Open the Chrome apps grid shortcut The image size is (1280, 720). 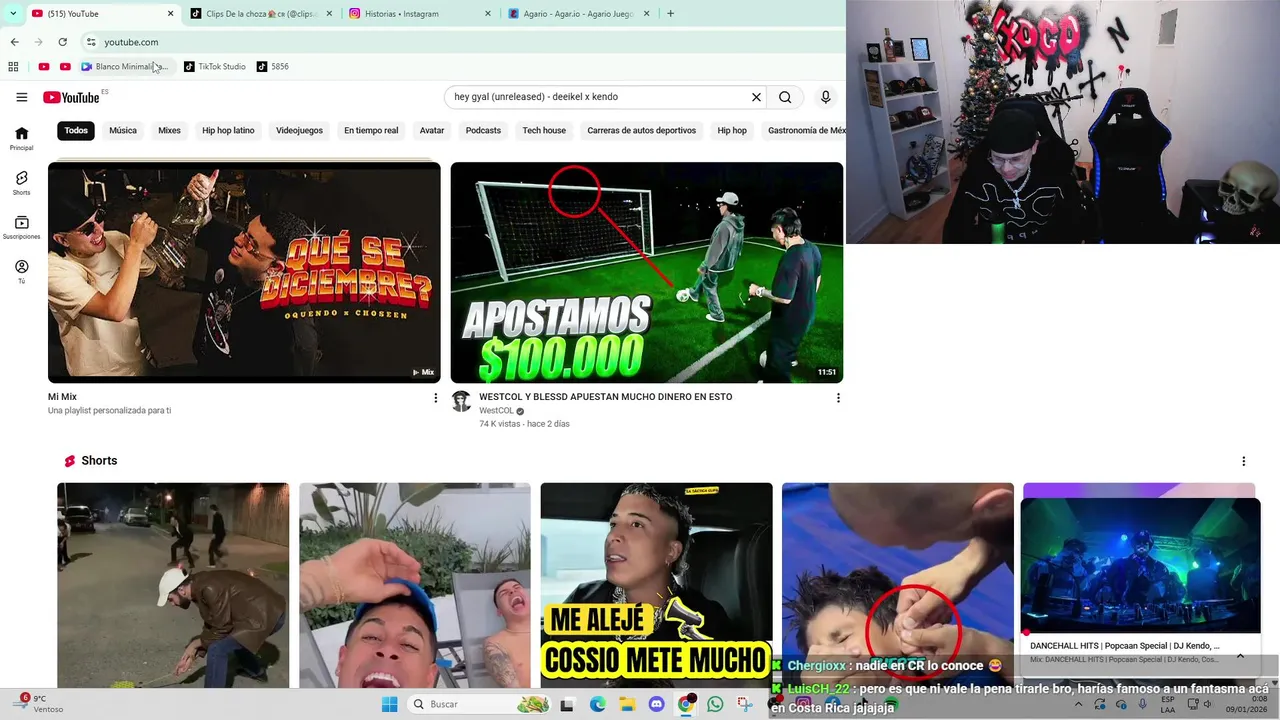point(13,67)
